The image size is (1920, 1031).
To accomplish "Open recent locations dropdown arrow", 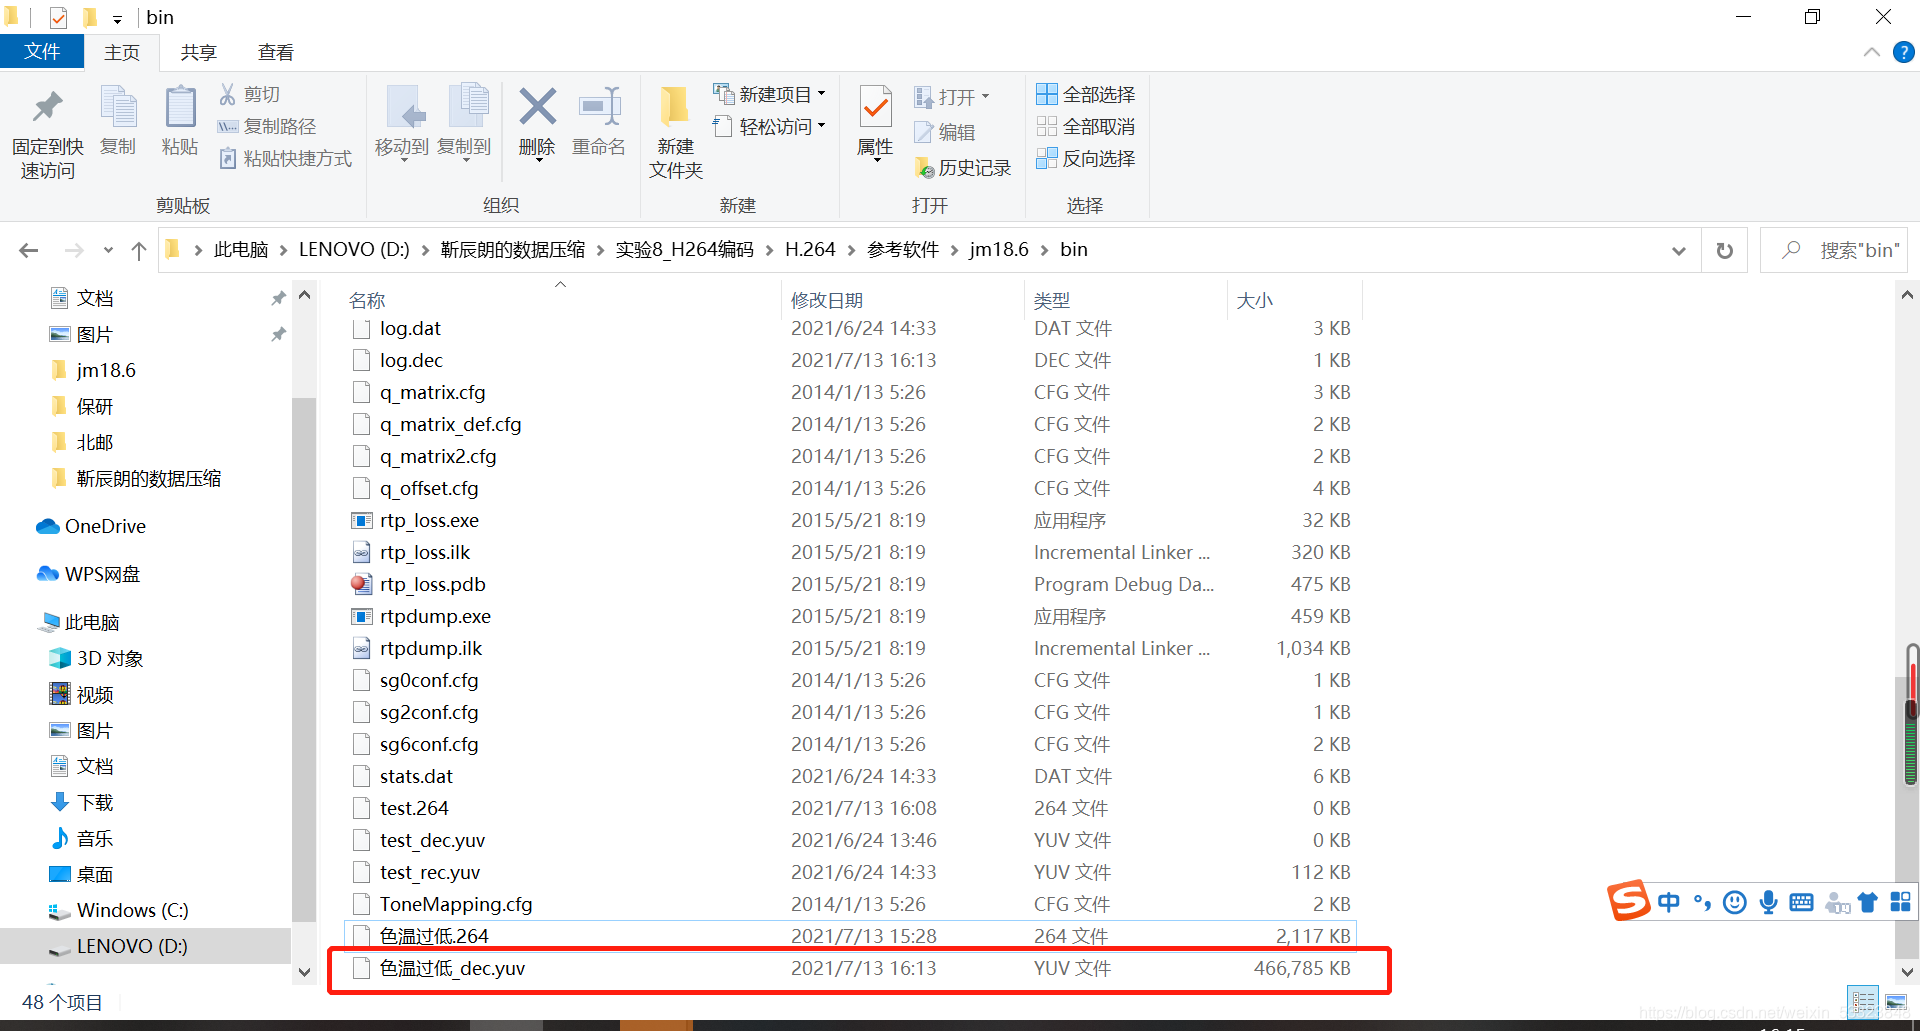I will coord(108,250).
